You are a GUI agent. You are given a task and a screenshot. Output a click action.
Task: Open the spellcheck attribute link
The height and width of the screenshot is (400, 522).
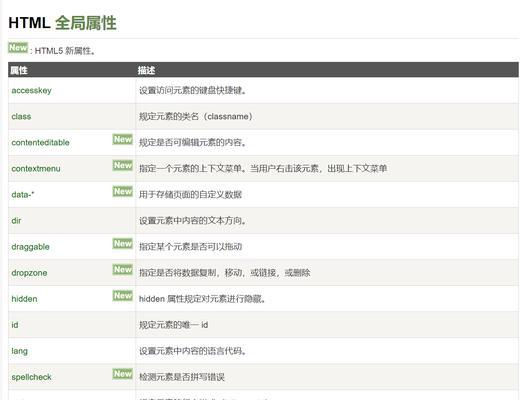pos(31,377)
